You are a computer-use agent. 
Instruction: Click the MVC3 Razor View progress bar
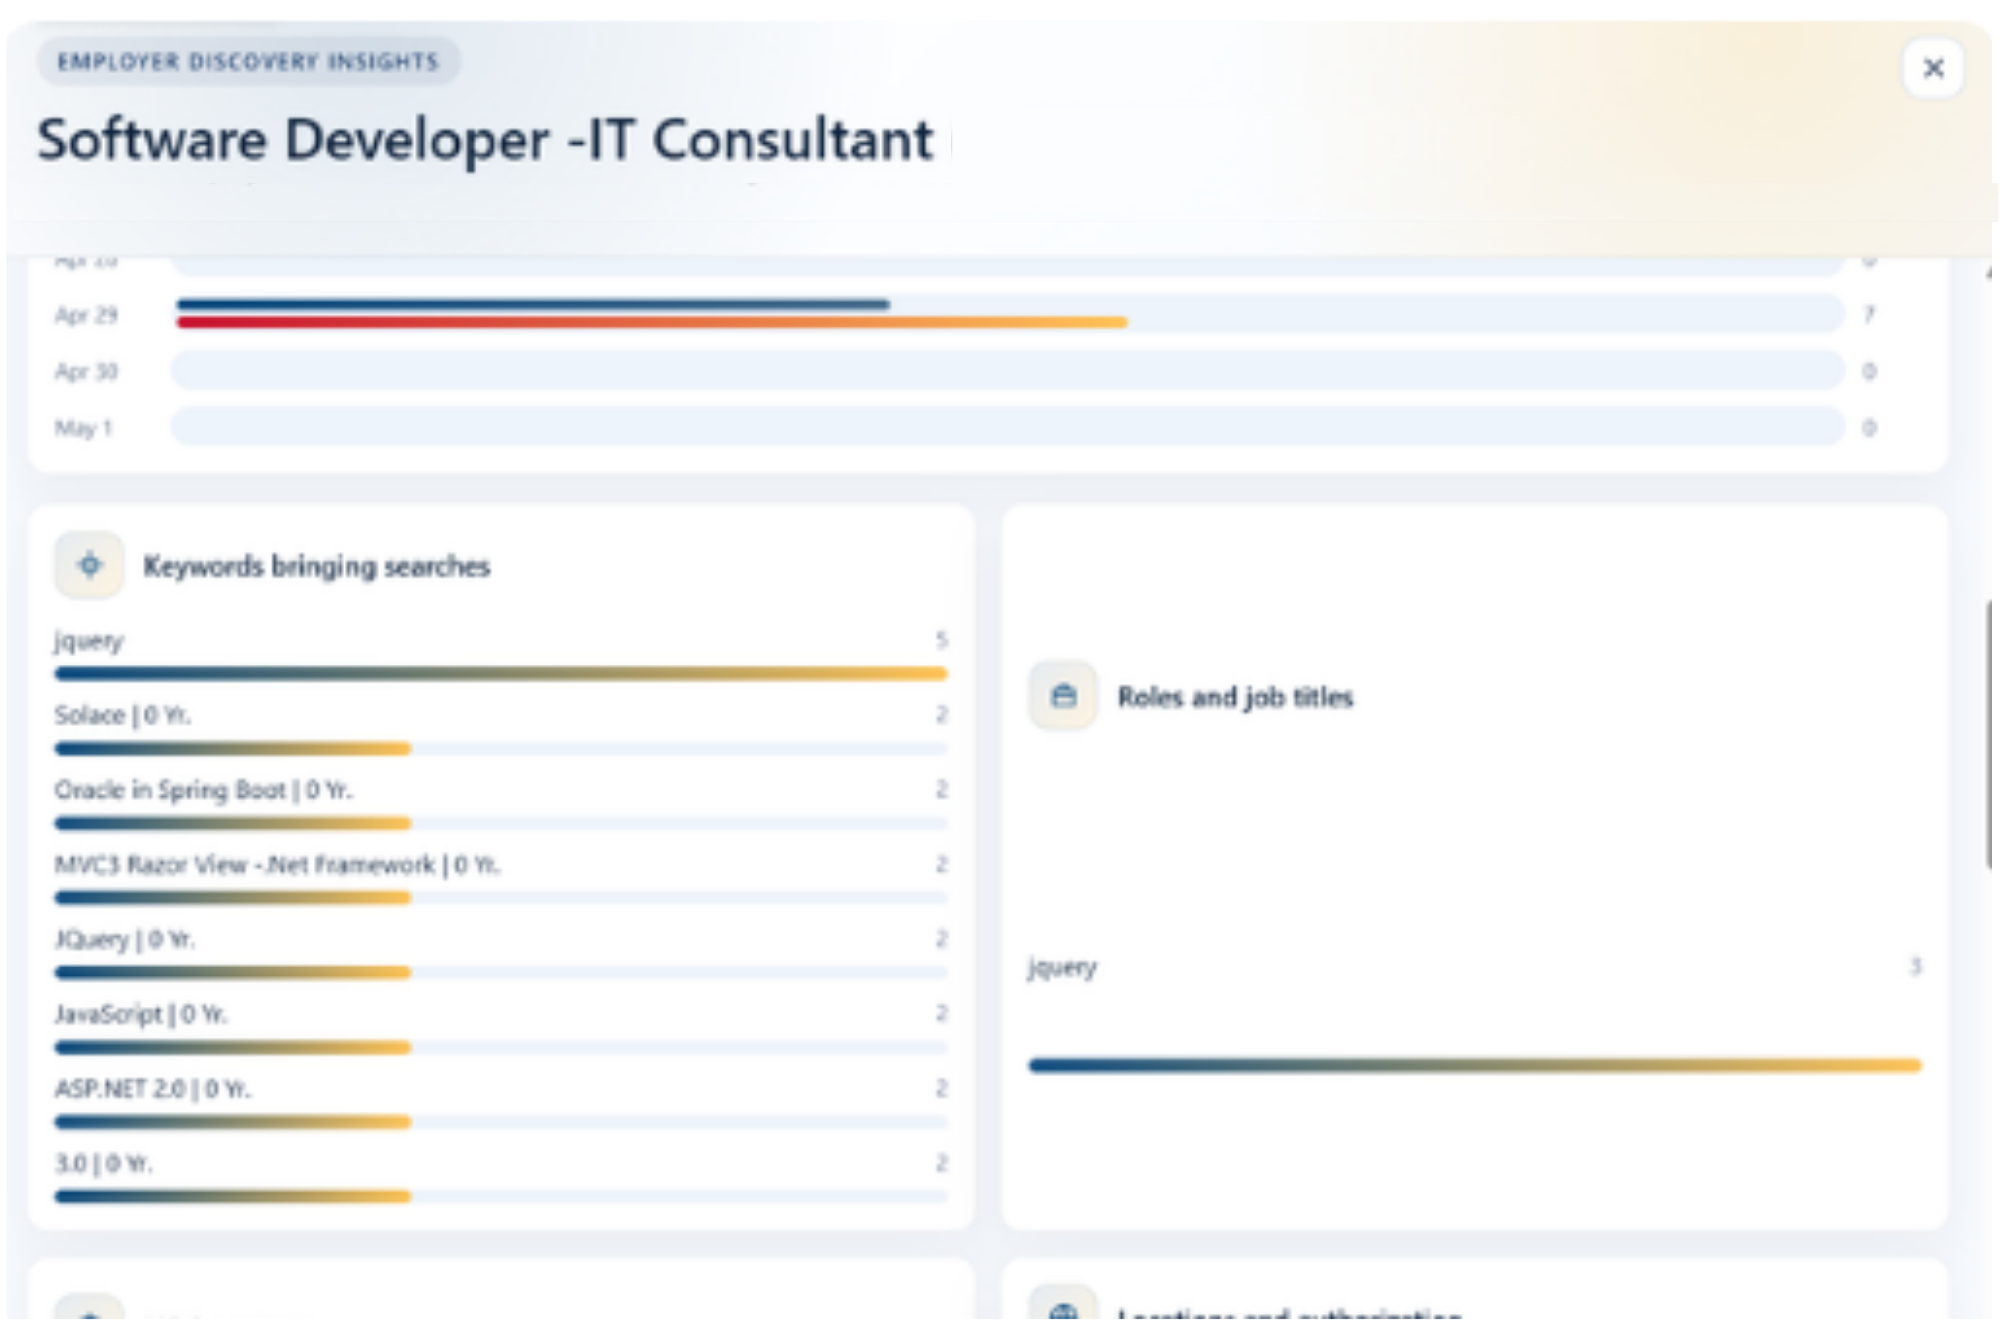[500, 897]
